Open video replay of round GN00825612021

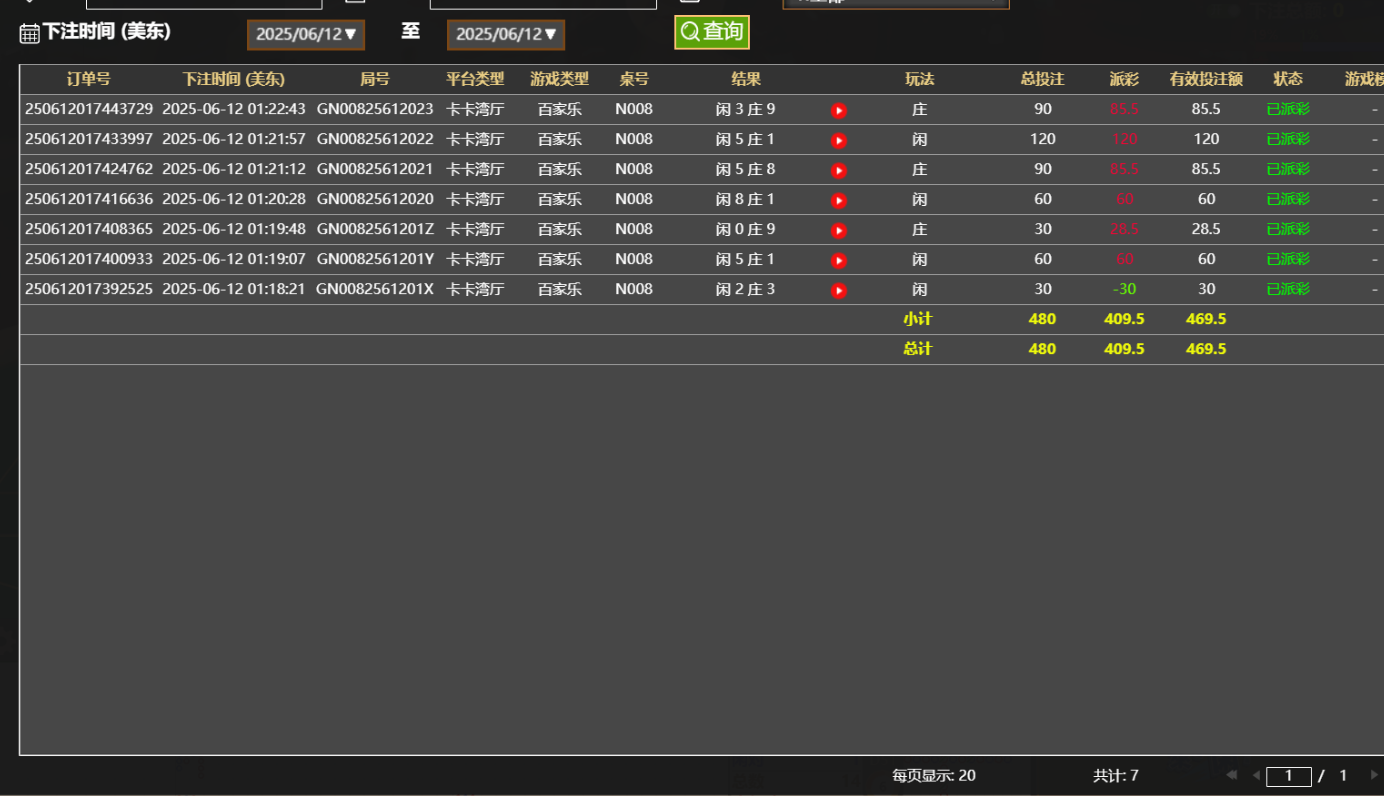point(839,171)
